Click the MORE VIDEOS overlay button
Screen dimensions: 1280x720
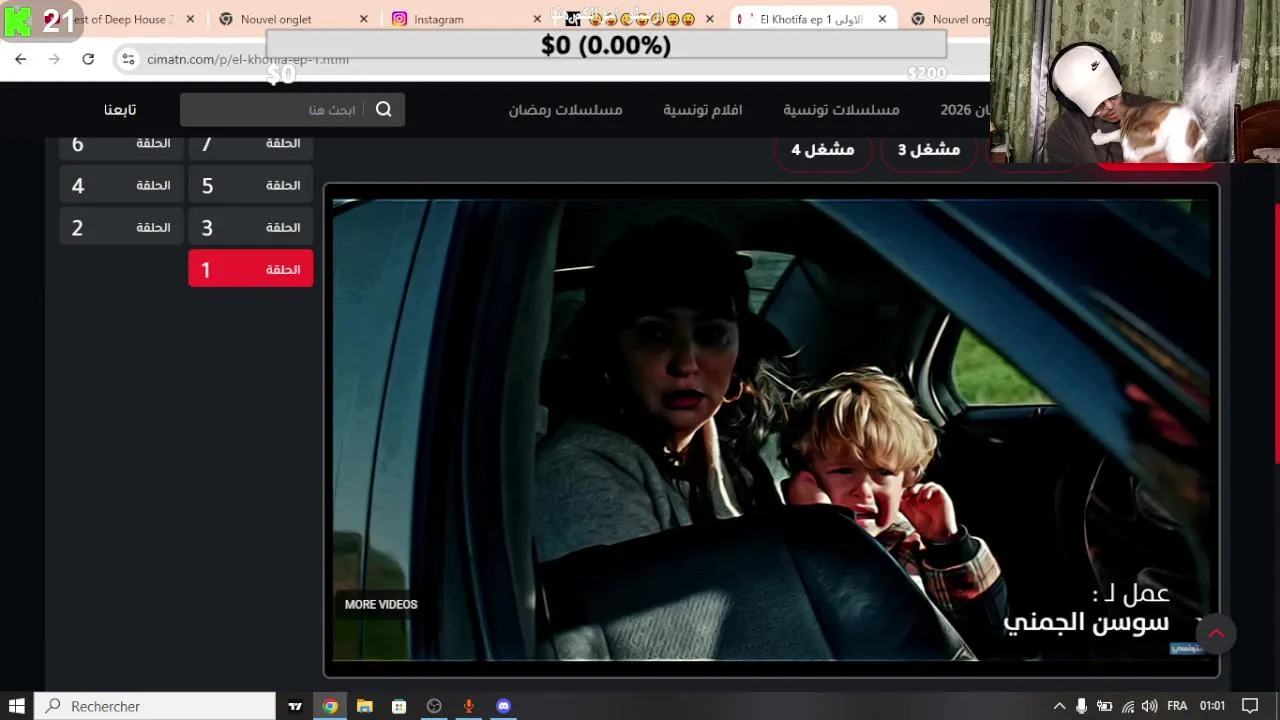381,604
